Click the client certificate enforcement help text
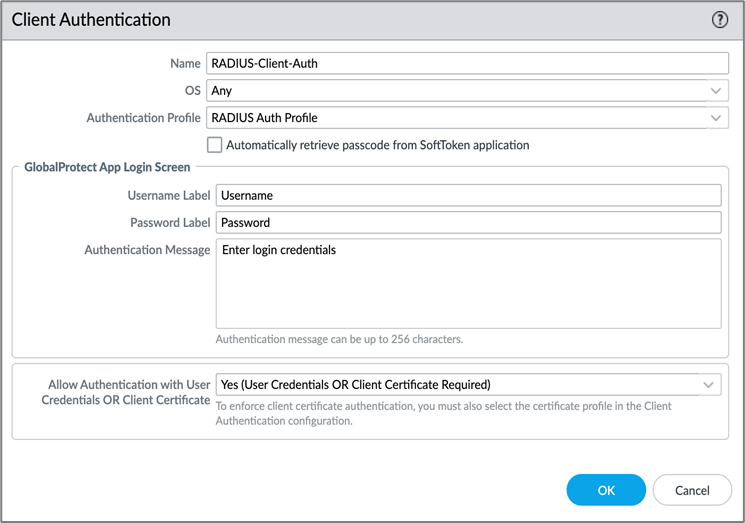The image size is (745, 523). (x=443, y=413)
